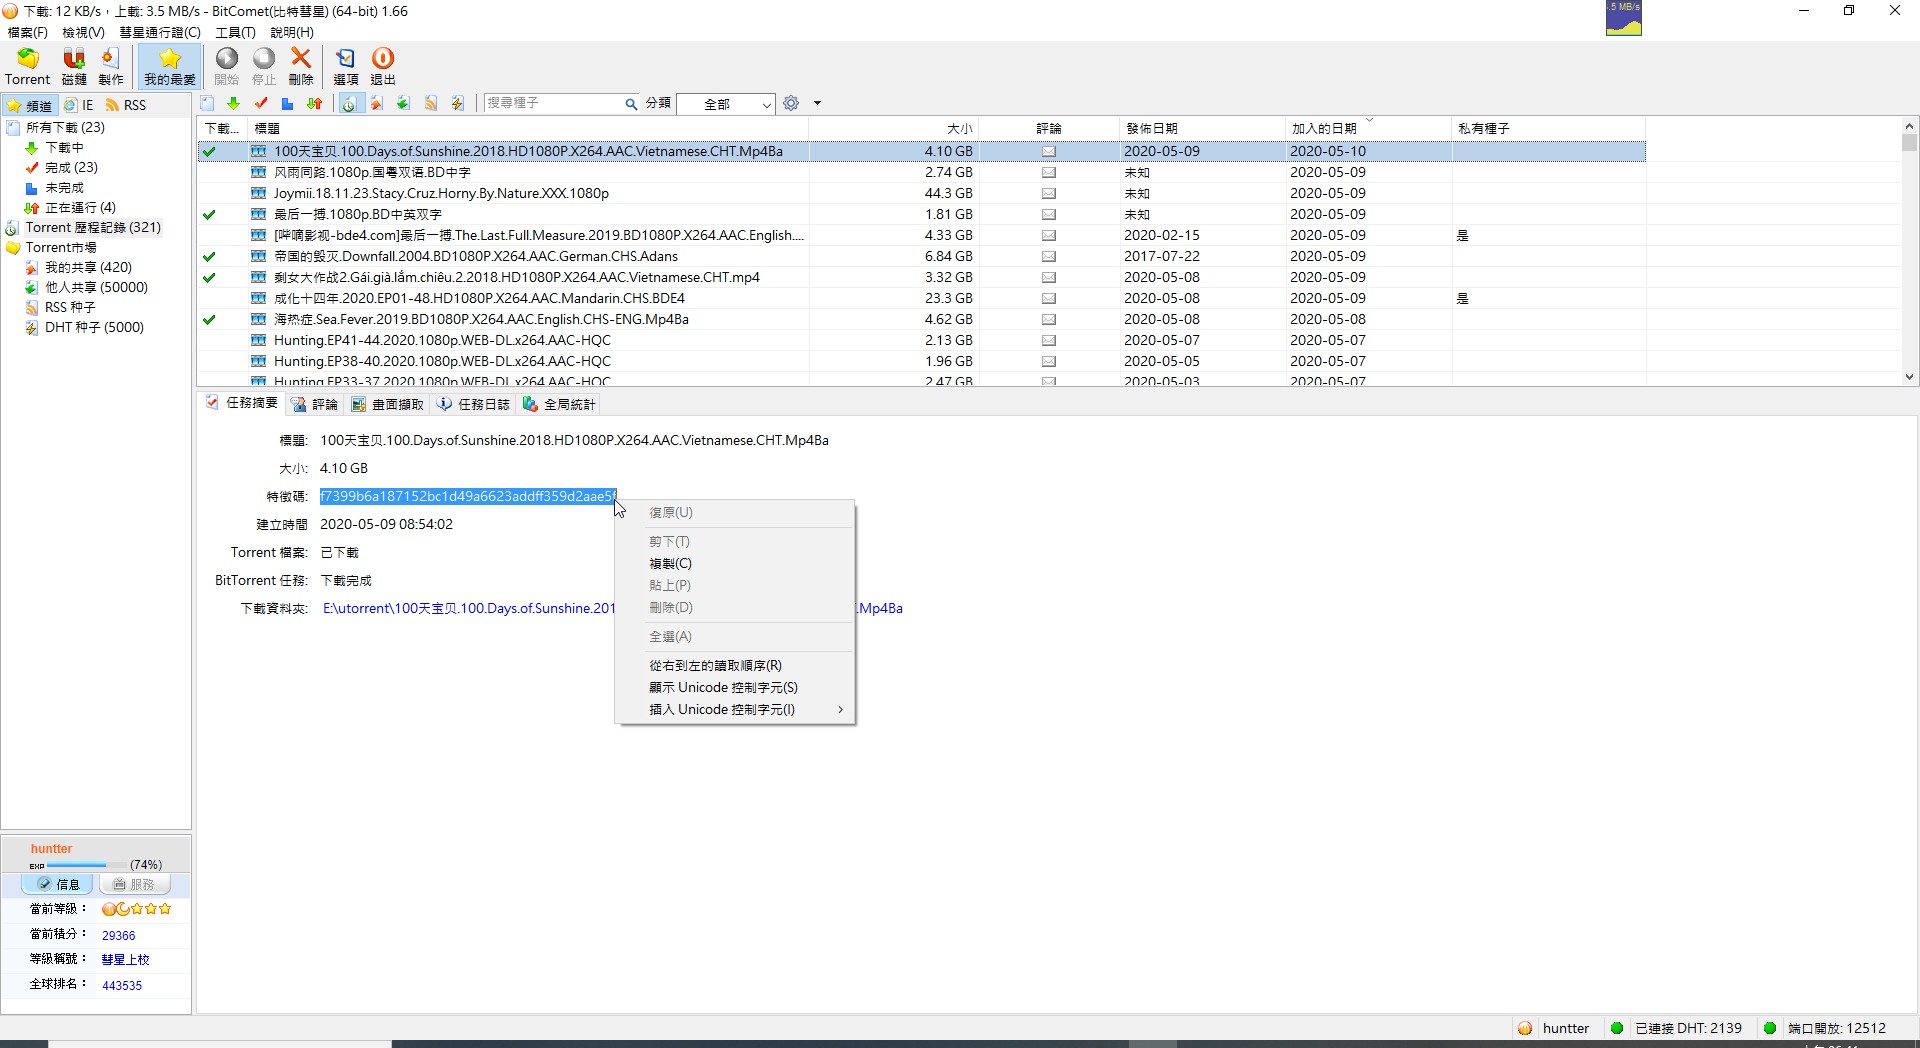Switch to the 任務日誌 tab
The image size is (1920, 1048).
(474, 404)
